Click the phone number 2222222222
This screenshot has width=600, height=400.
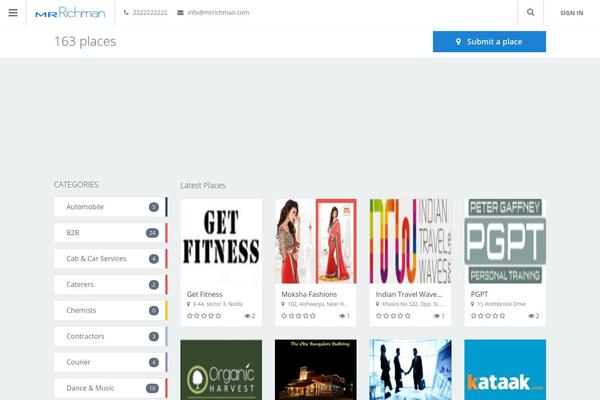coord(150,13)
